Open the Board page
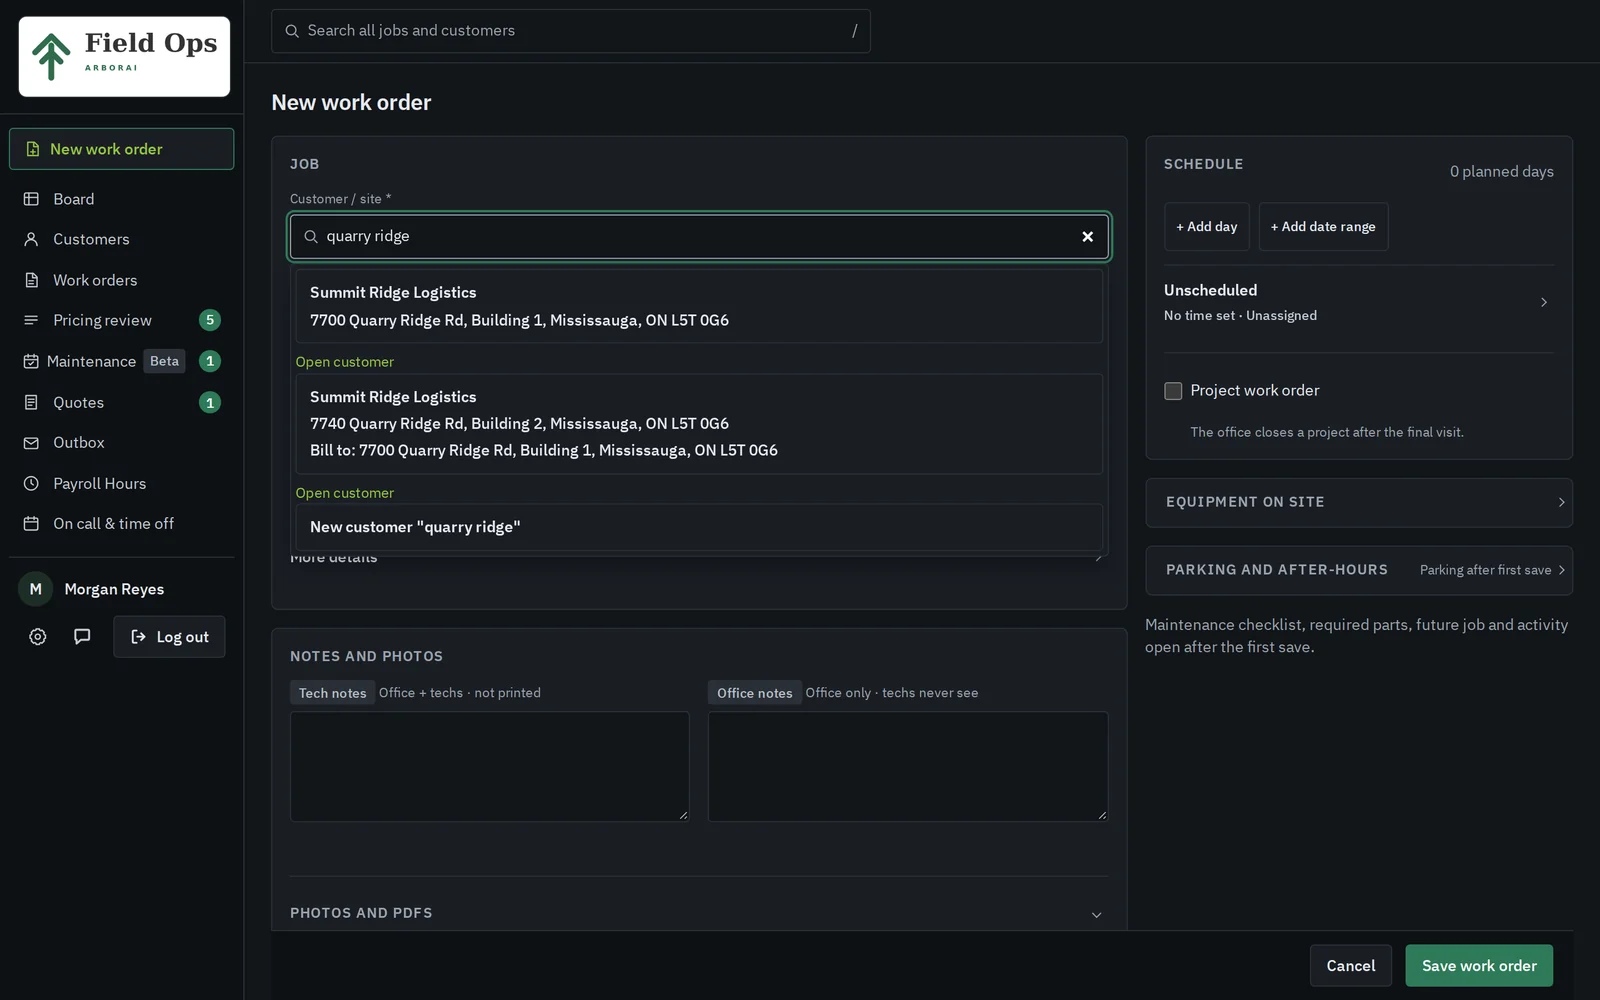Image resolution: width=1600 pixels, height=1000 pixels. pyautogui.click(x=121, y=199)
